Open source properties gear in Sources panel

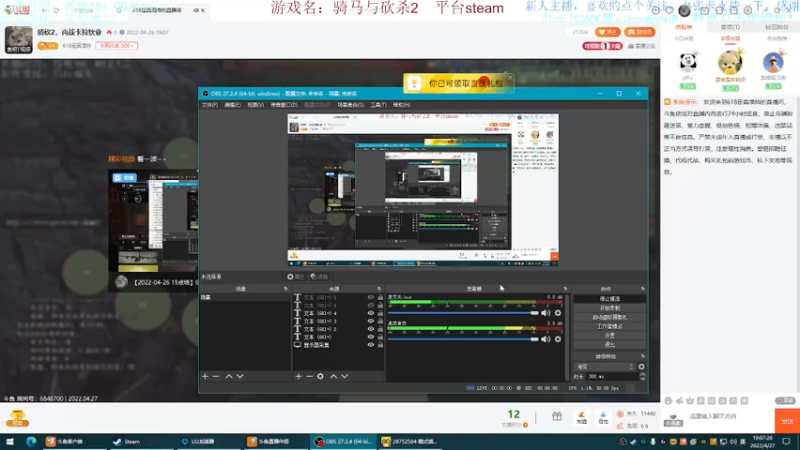320,377
